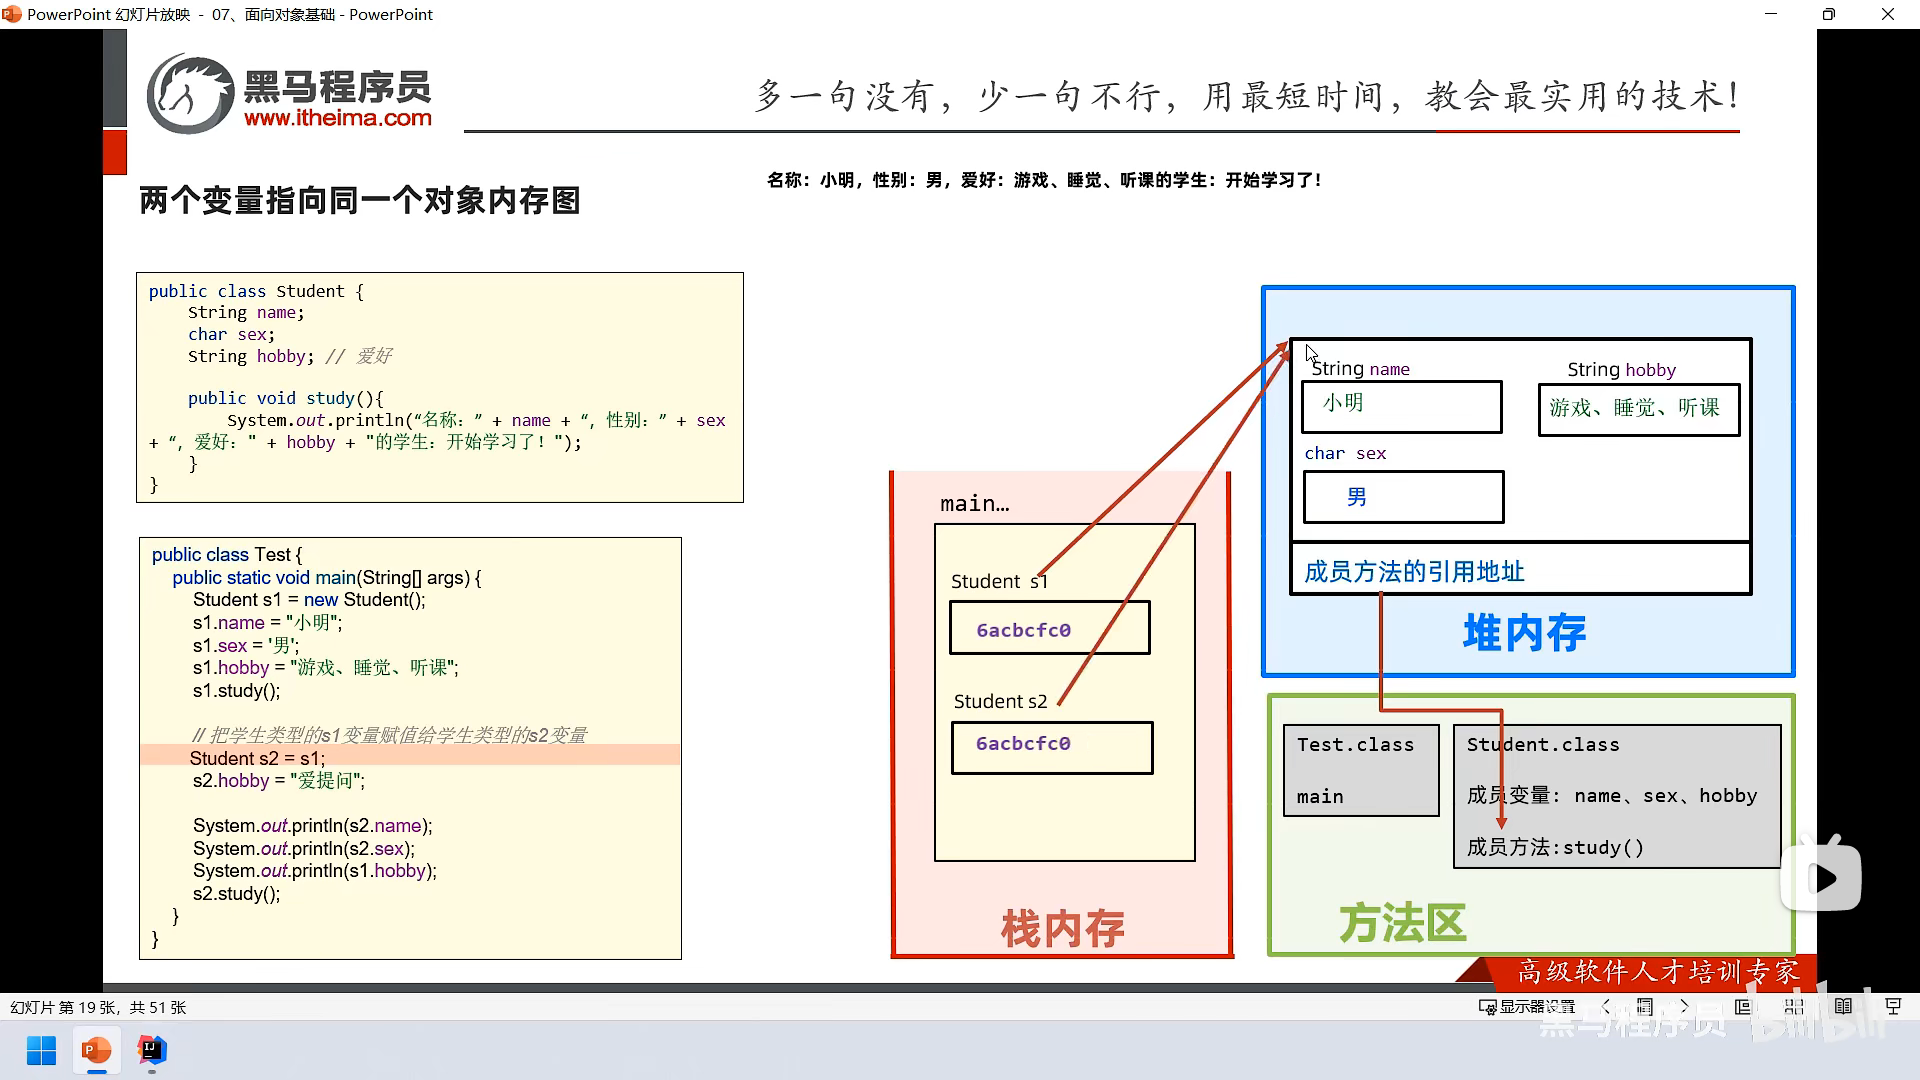This screenshot has width=1920, height=1080.
Task: Click the Slide Show view icon
Action: 1892,1007
